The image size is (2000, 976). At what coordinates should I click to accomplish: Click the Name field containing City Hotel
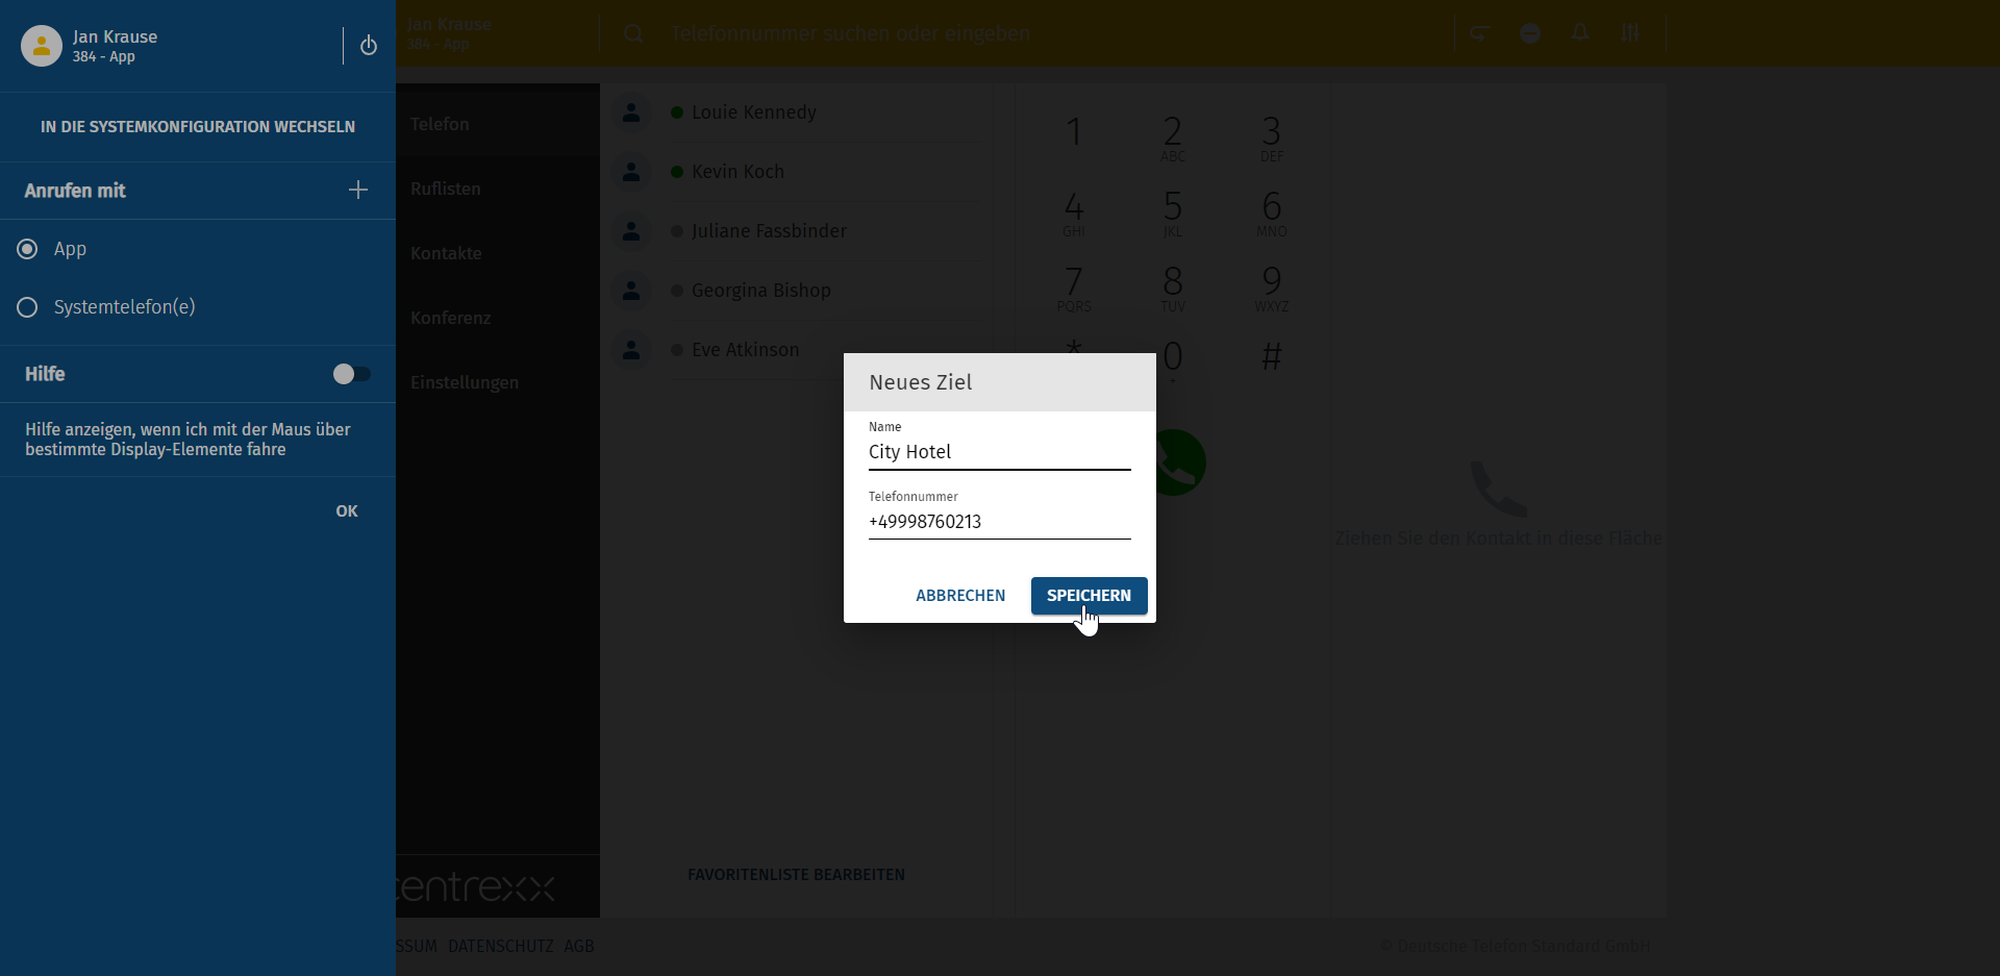[x=998, y=452]
